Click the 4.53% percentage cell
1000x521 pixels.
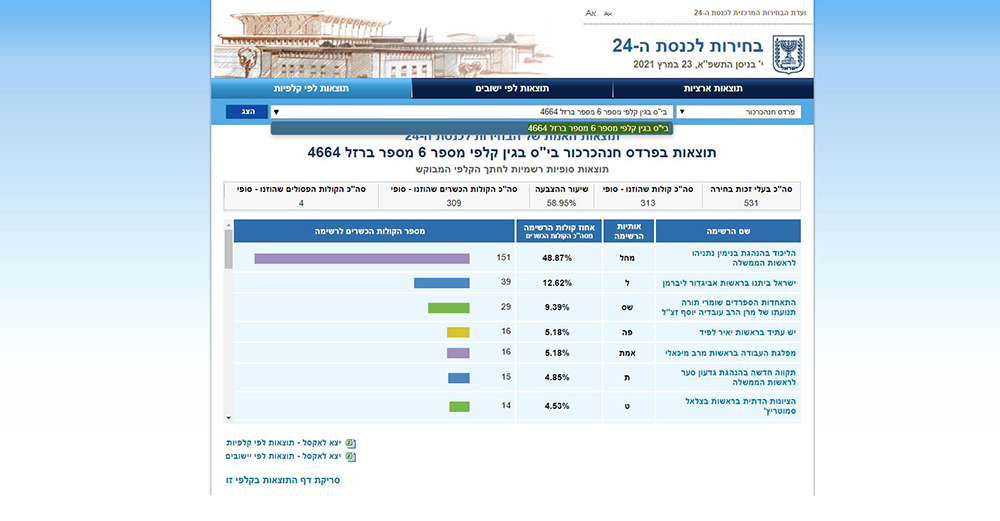coord(557,406)
